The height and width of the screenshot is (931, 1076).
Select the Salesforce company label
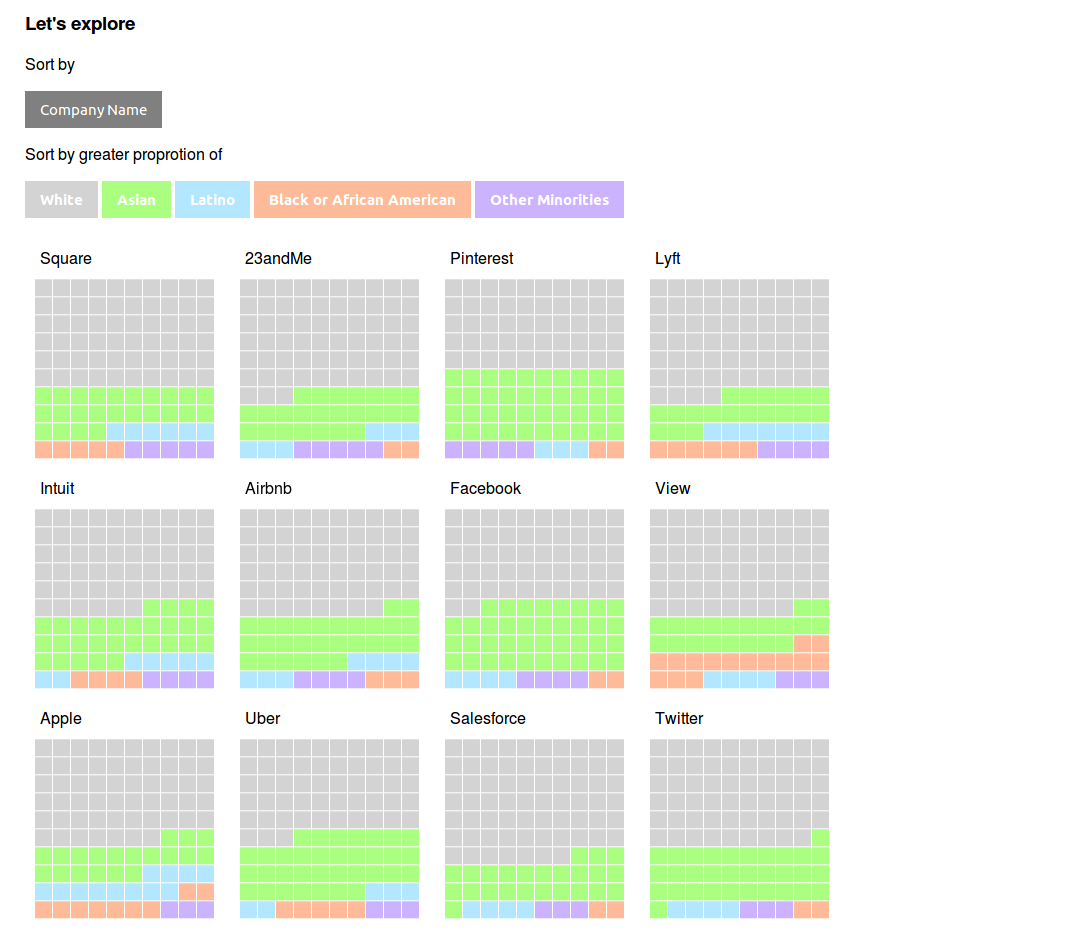(488, 718)
